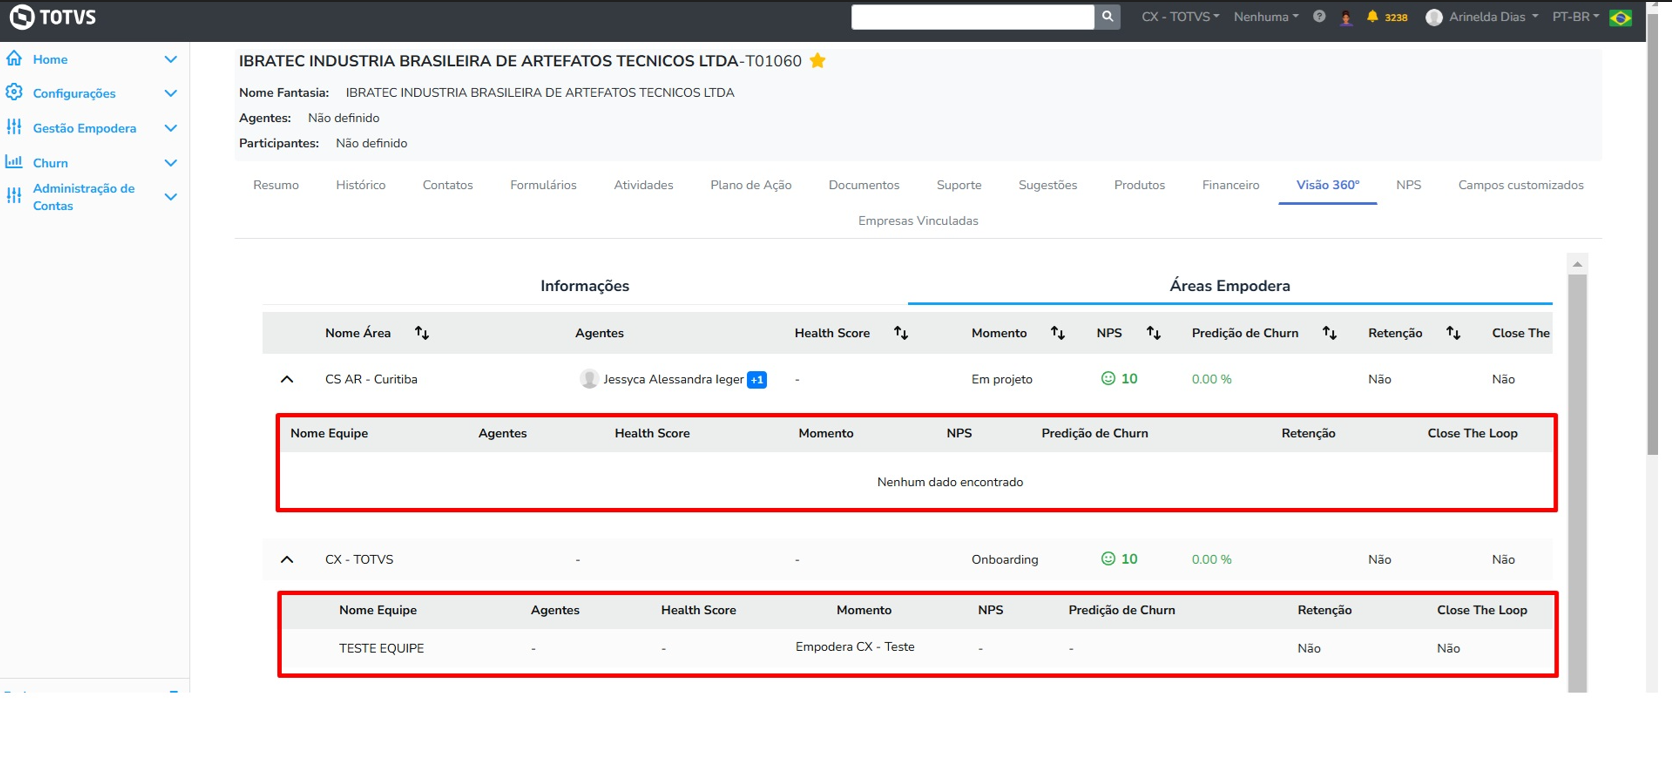Sort by Retenção column arrows
The height and width of the screenshot is (758, 1672).
click(1454, 333)
